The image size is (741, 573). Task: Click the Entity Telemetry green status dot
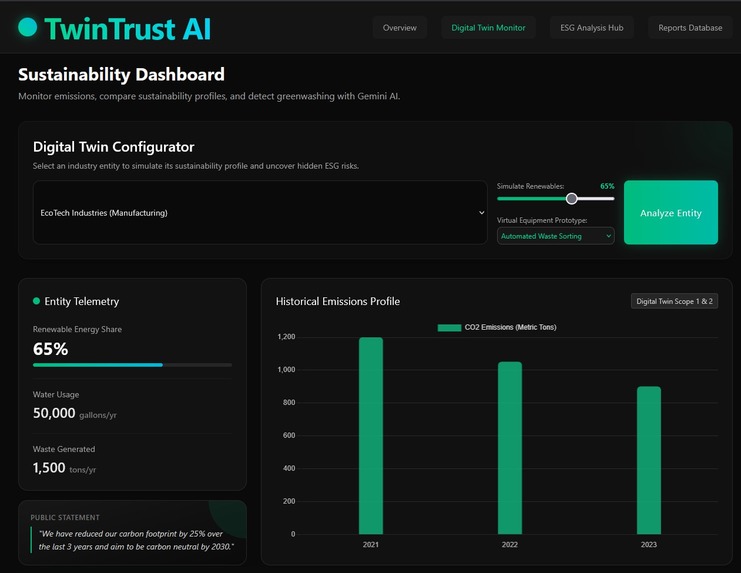point(36,301)
